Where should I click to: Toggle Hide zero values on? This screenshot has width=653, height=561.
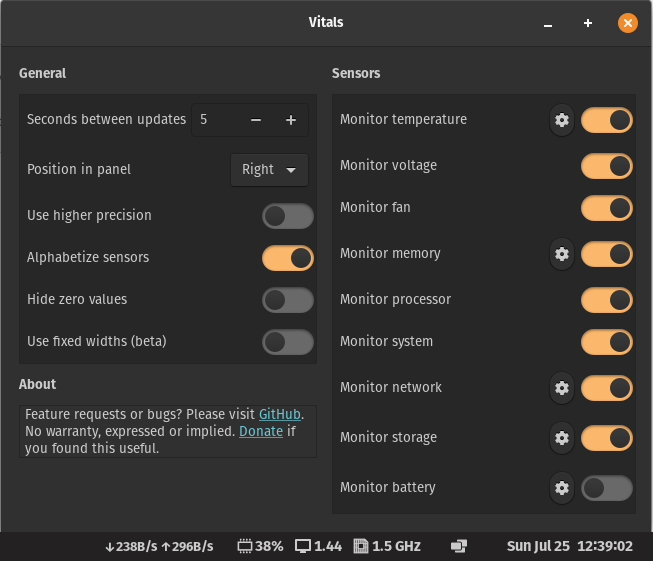(287, 300)
